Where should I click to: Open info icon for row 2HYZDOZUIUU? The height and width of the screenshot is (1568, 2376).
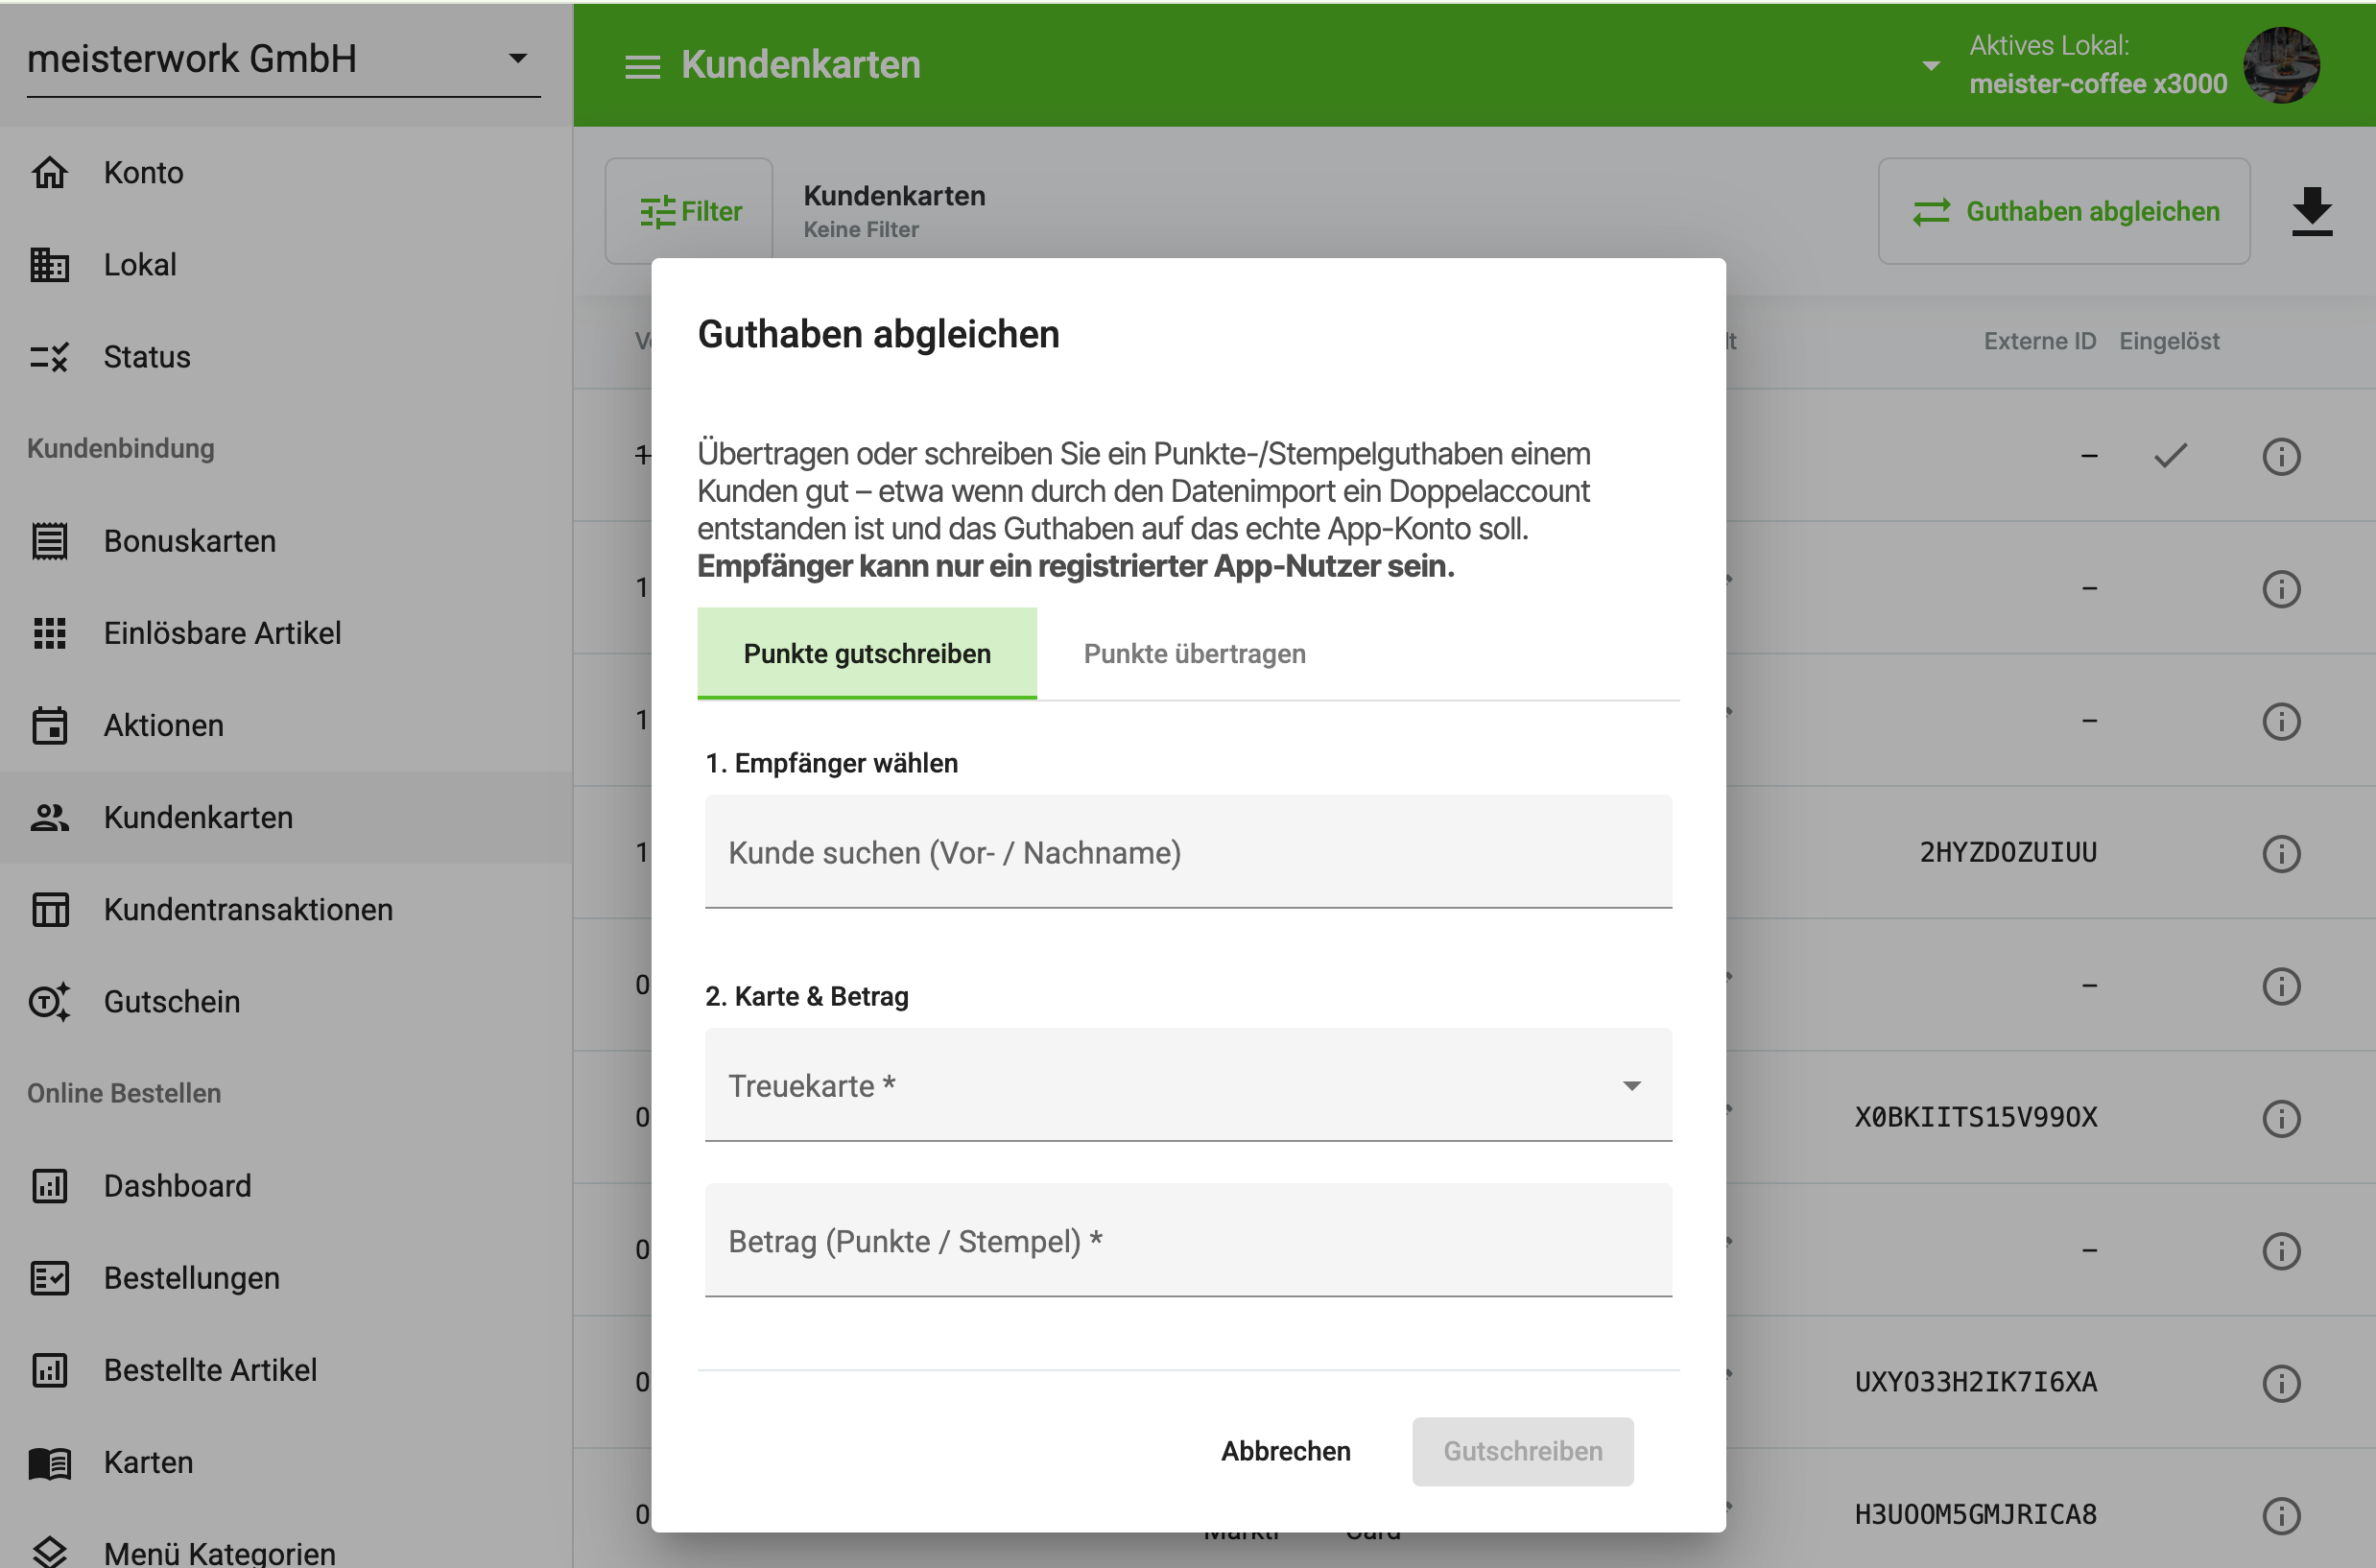[2281, 853]
